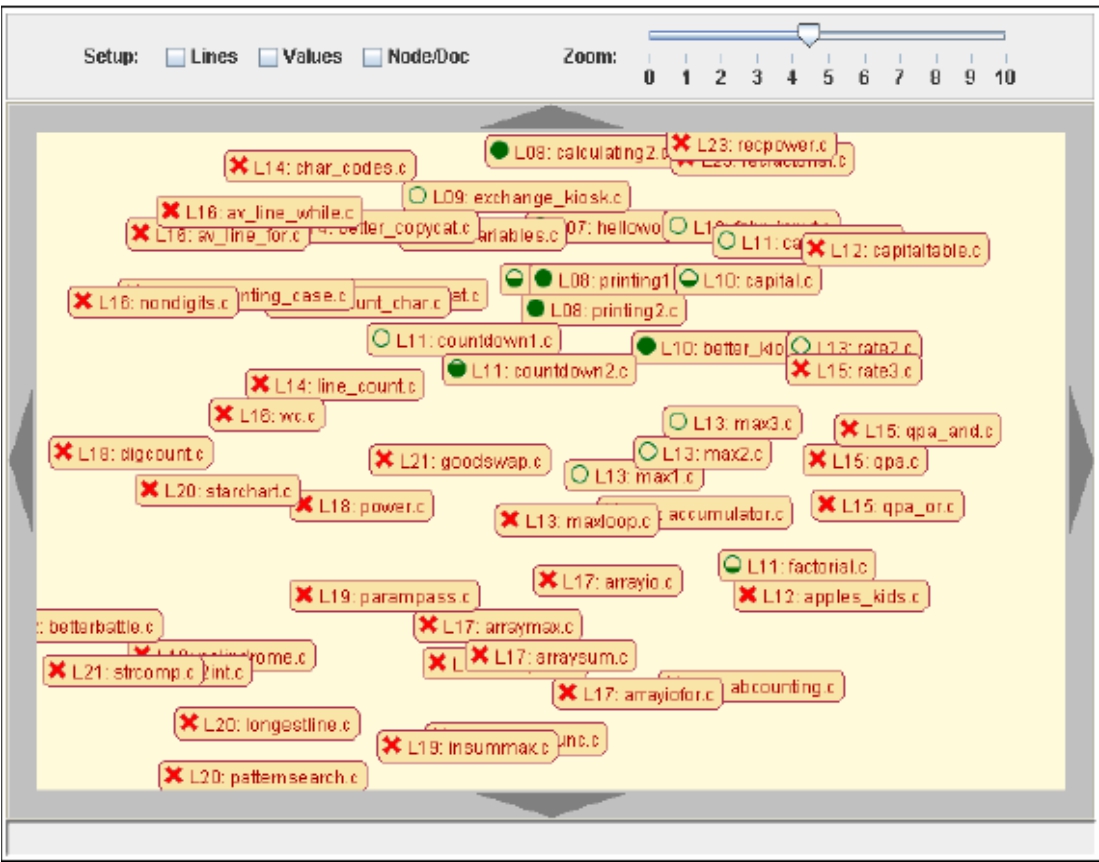1099x862 pixels.
Task: Click the empty status field at bottom
Action: tap(551, 837)
